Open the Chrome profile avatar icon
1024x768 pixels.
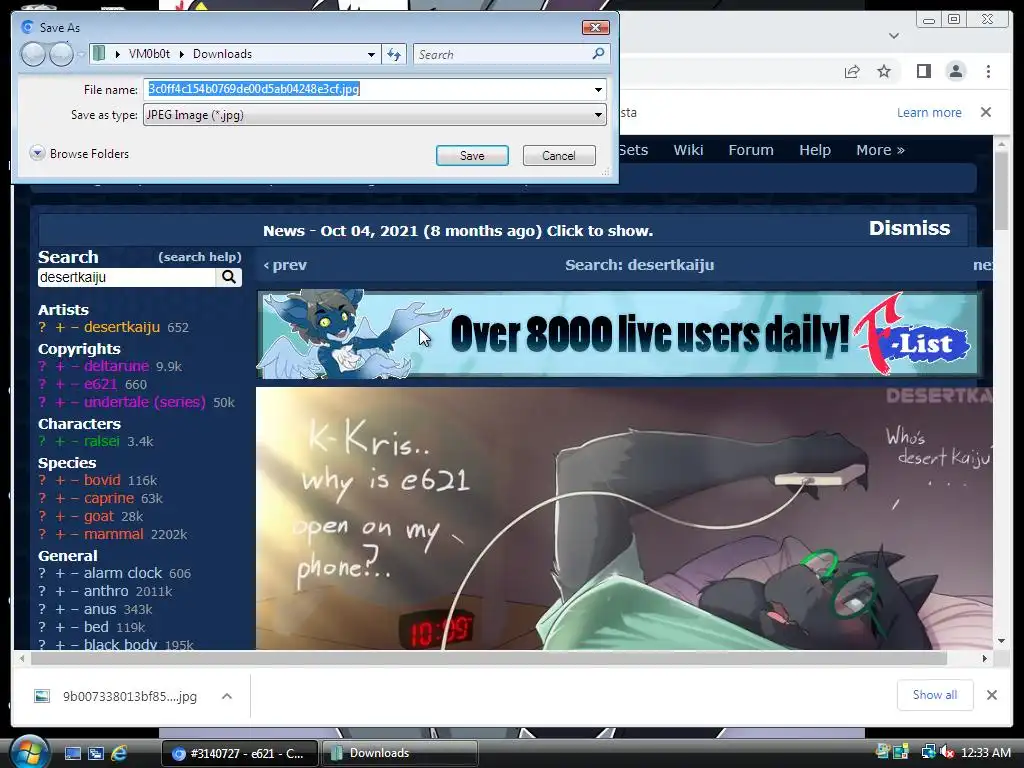955,71
